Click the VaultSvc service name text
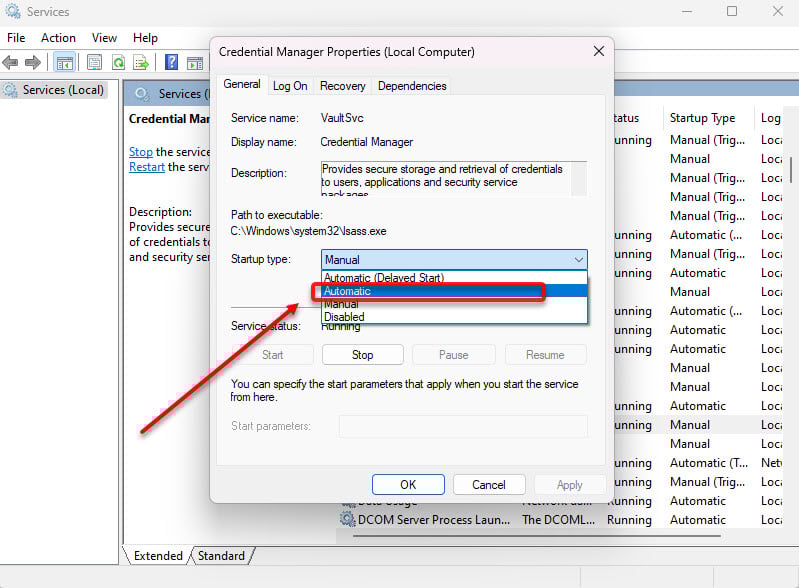 [342, 118]
